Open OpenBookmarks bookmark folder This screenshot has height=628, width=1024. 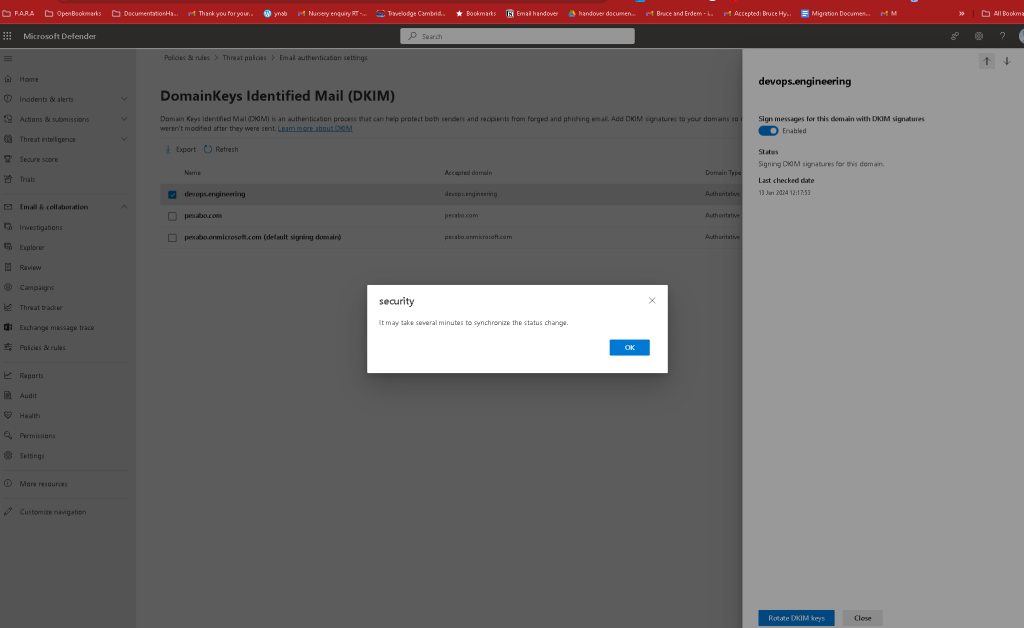[x=73, y=13]
